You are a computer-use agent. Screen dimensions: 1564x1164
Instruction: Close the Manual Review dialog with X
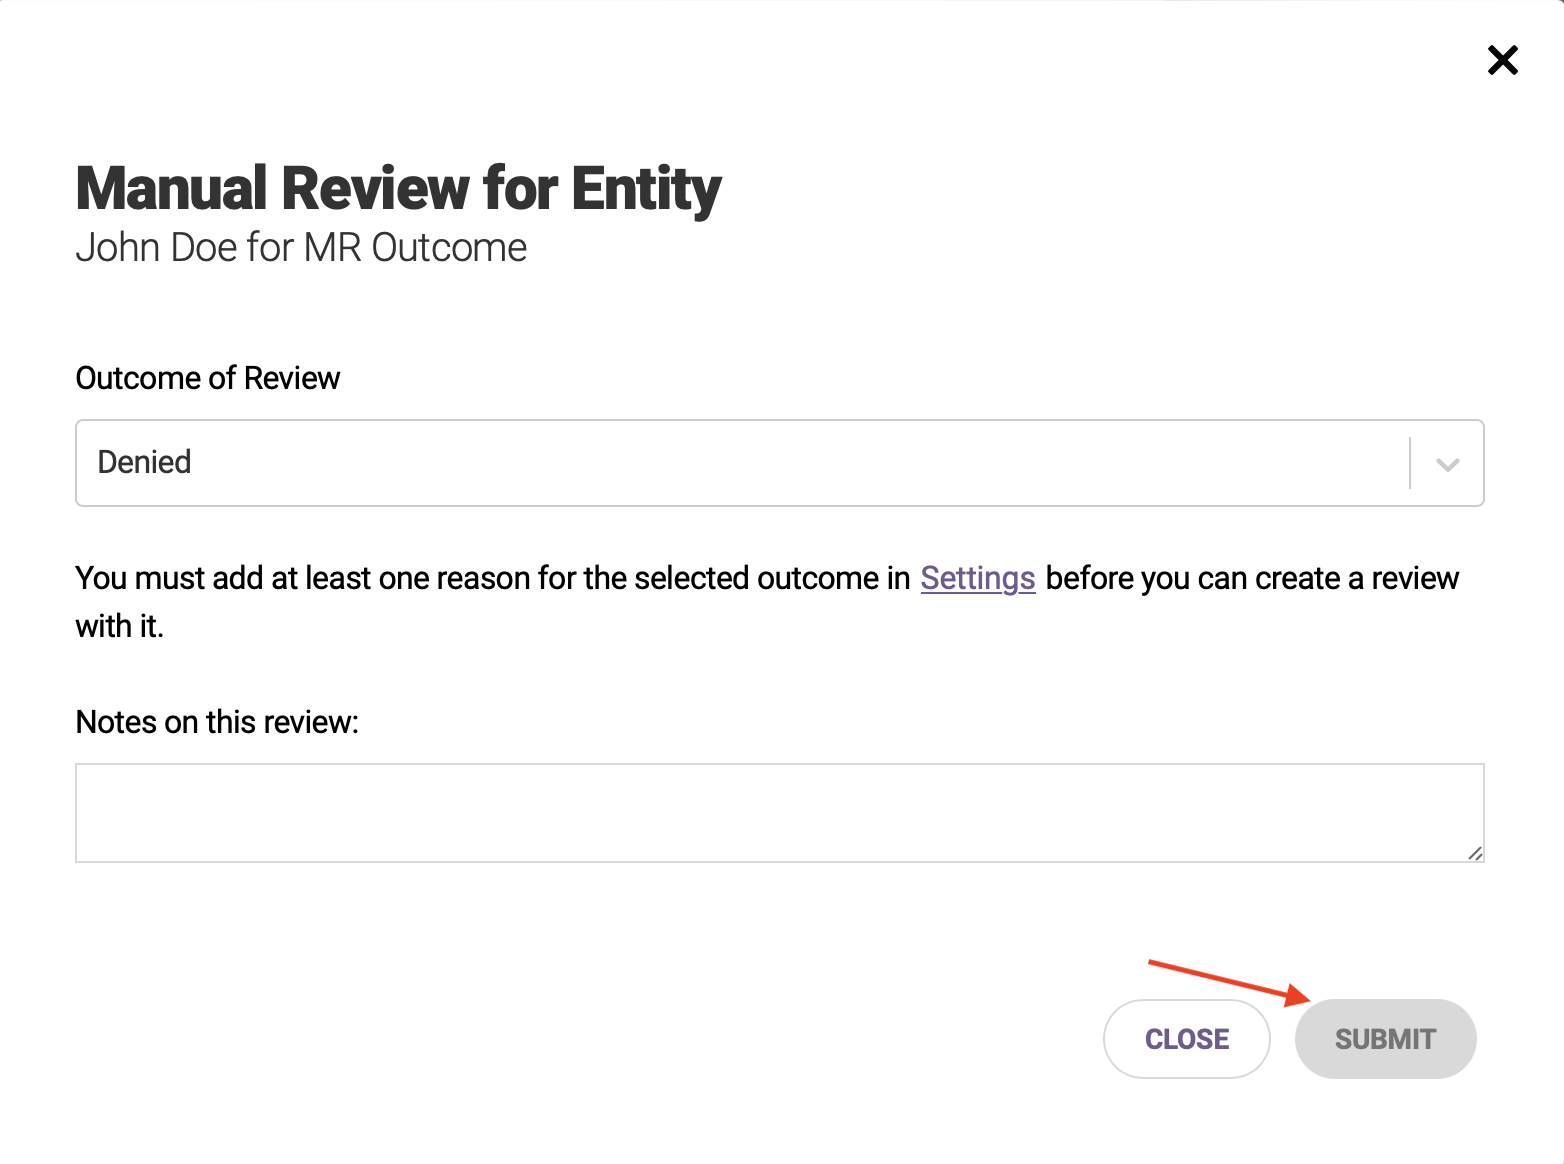pyautogui.click(x=1502, y=60)
